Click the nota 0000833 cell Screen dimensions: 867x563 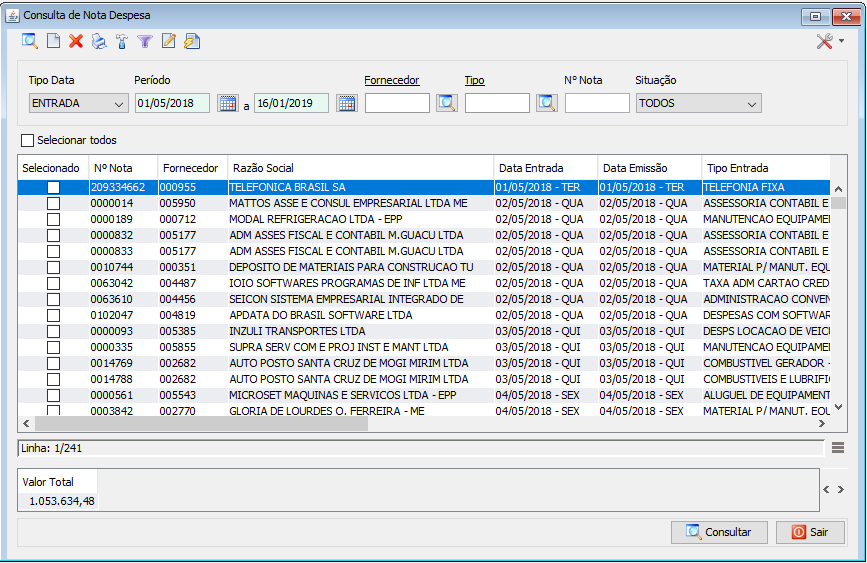point(123,251)
